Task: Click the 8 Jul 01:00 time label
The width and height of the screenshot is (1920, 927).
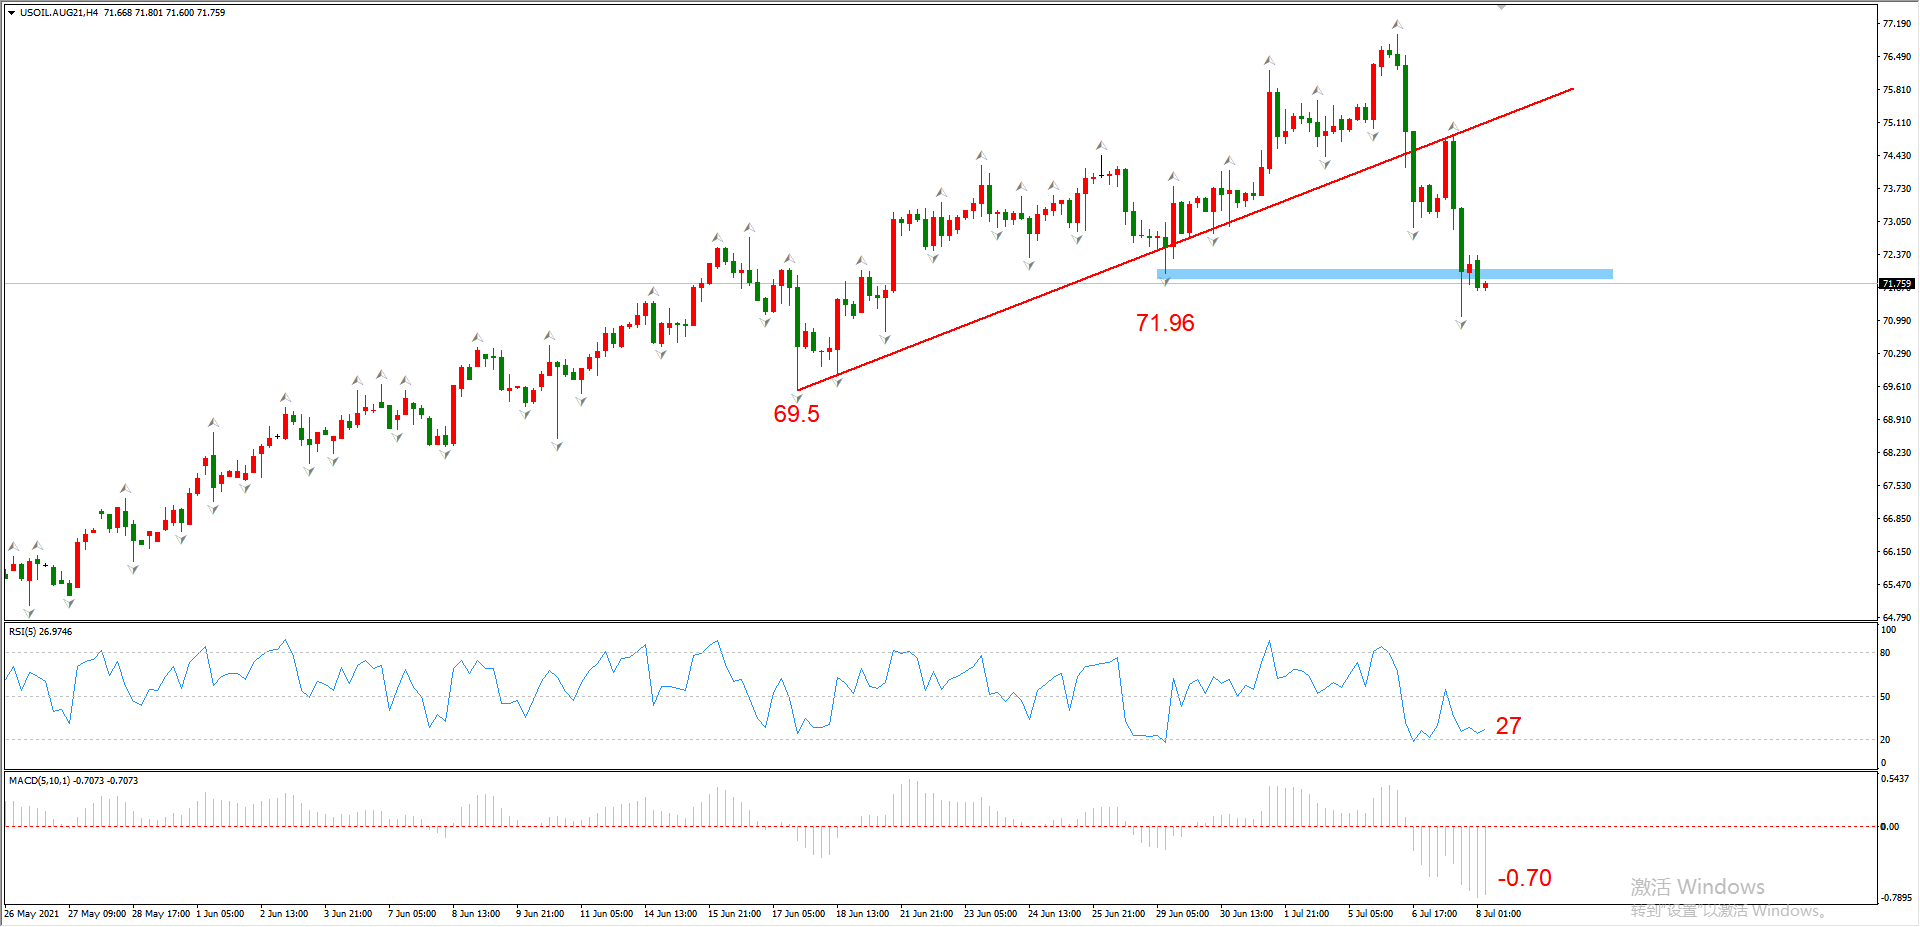Action: 1498,914
